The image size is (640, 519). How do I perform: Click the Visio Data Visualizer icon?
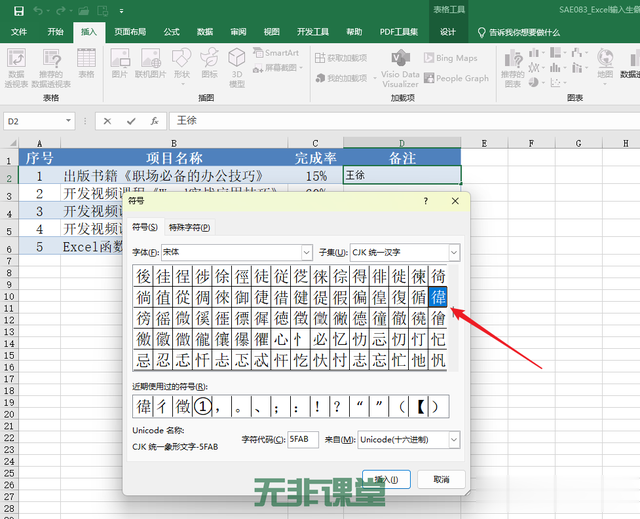pos(400,68)
